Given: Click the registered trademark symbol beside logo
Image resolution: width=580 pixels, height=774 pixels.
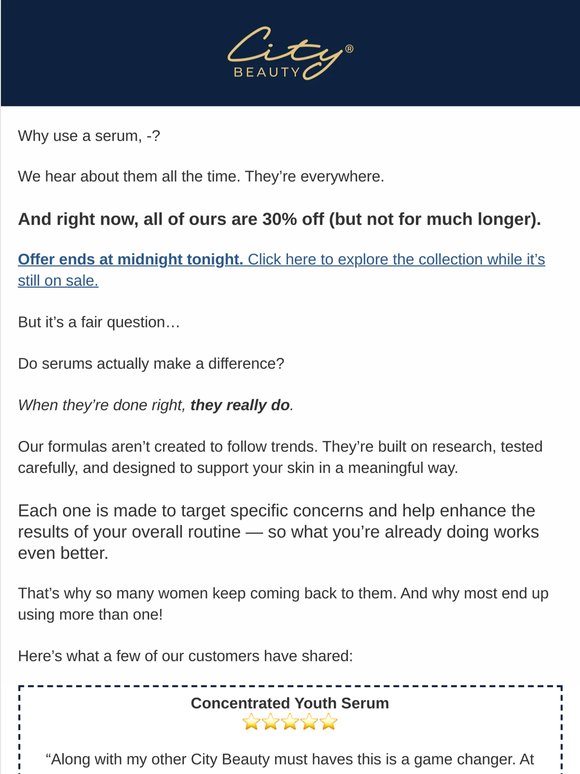Looking at the screenshot, I should 349,48.
